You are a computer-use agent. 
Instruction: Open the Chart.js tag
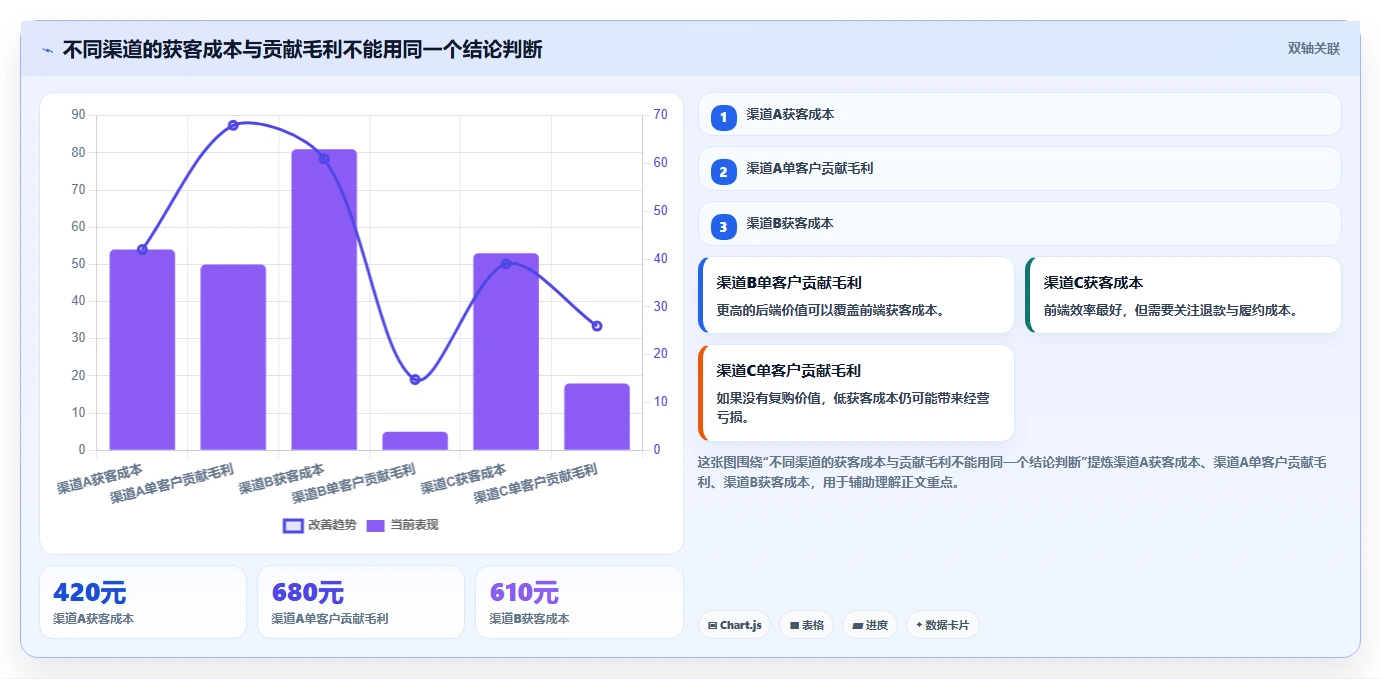[x=733, y=625]
